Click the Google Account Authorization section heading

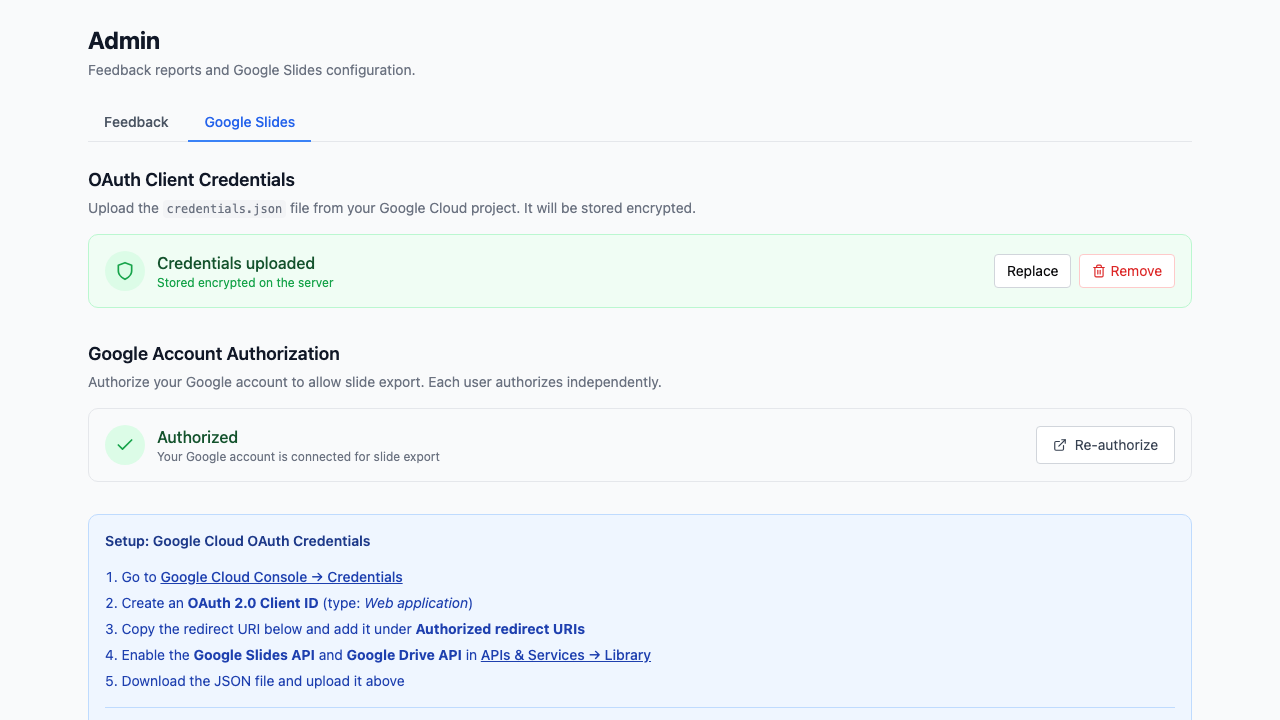pos(214,354)
